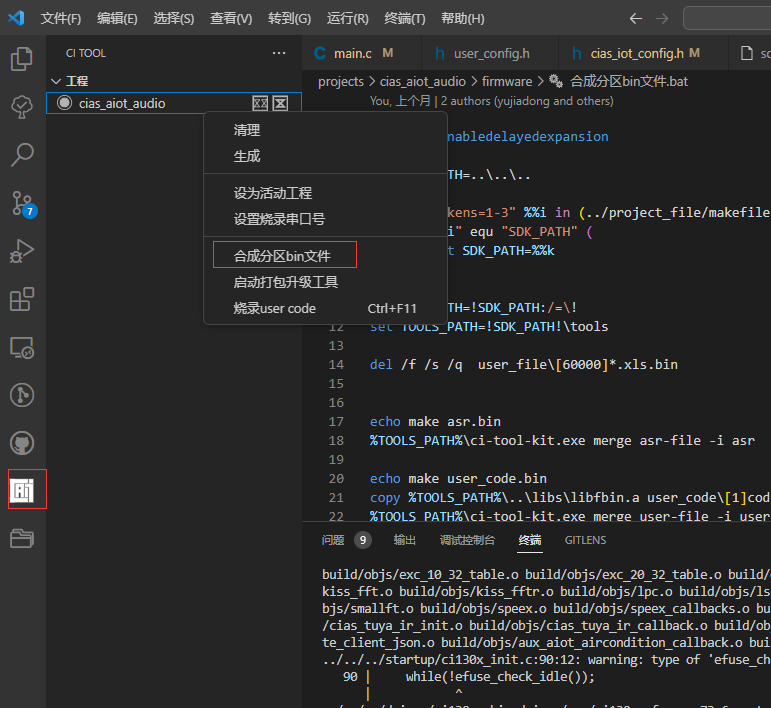Click terminal line 'while(!efuse_check_idle());'

point(500,677)
